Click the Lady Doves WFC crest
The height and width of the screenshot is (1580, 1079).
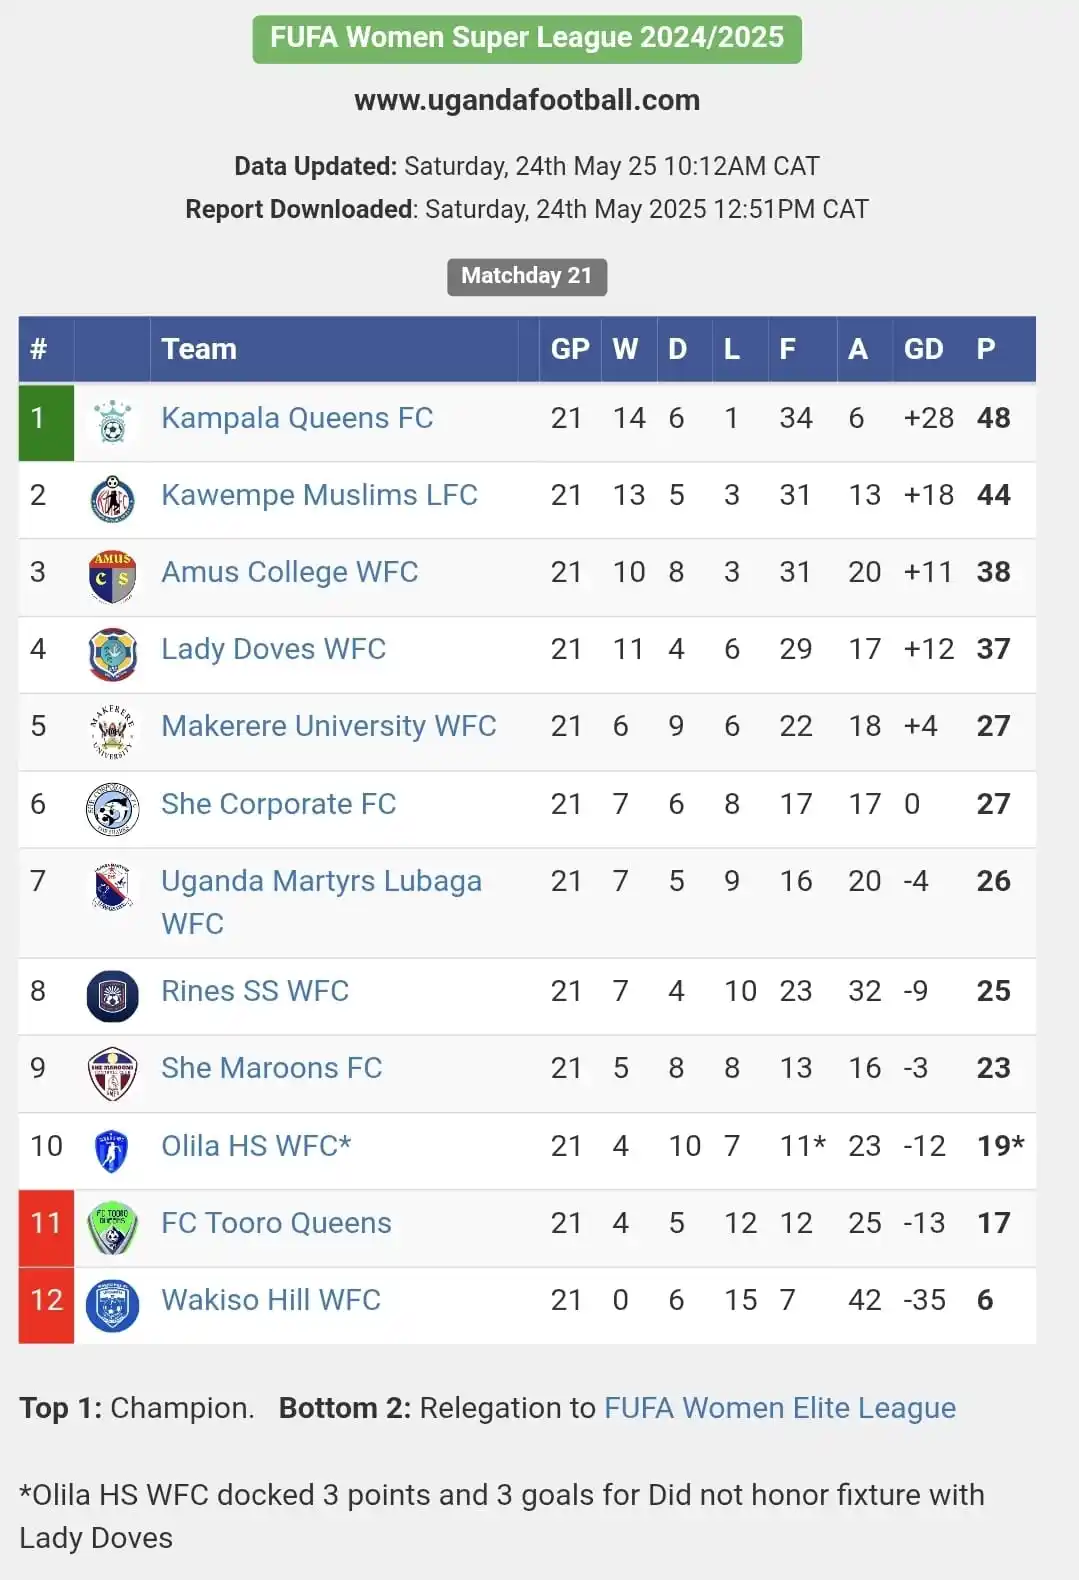[112, 653]
